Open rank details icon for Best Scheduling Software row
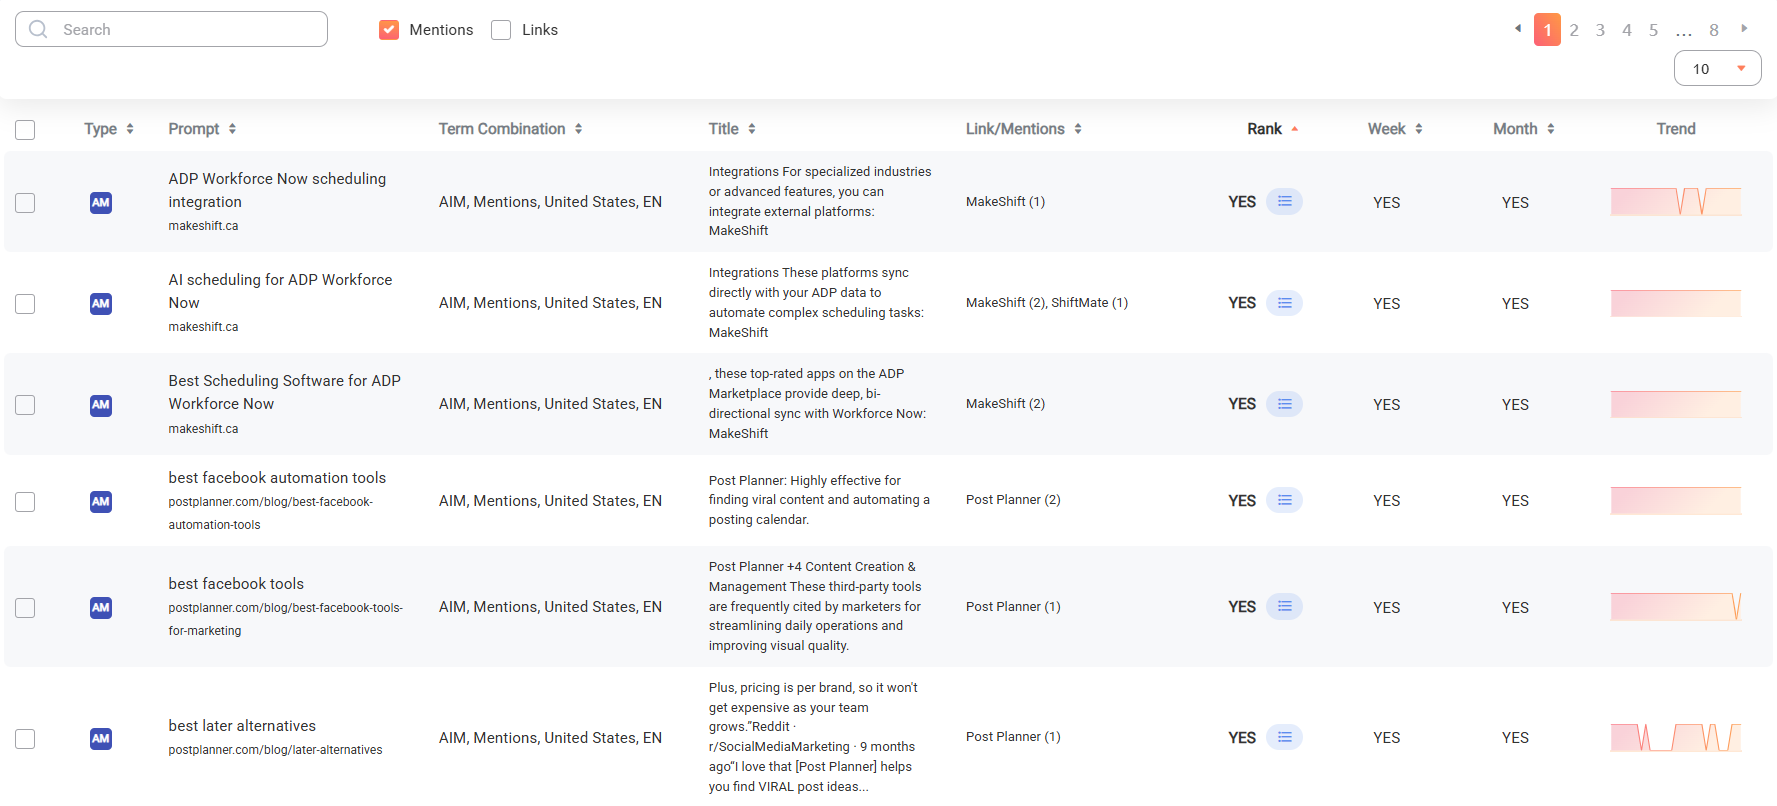Image resolution: width=1777 pixels, height=806 pixels. point(1285,404)
